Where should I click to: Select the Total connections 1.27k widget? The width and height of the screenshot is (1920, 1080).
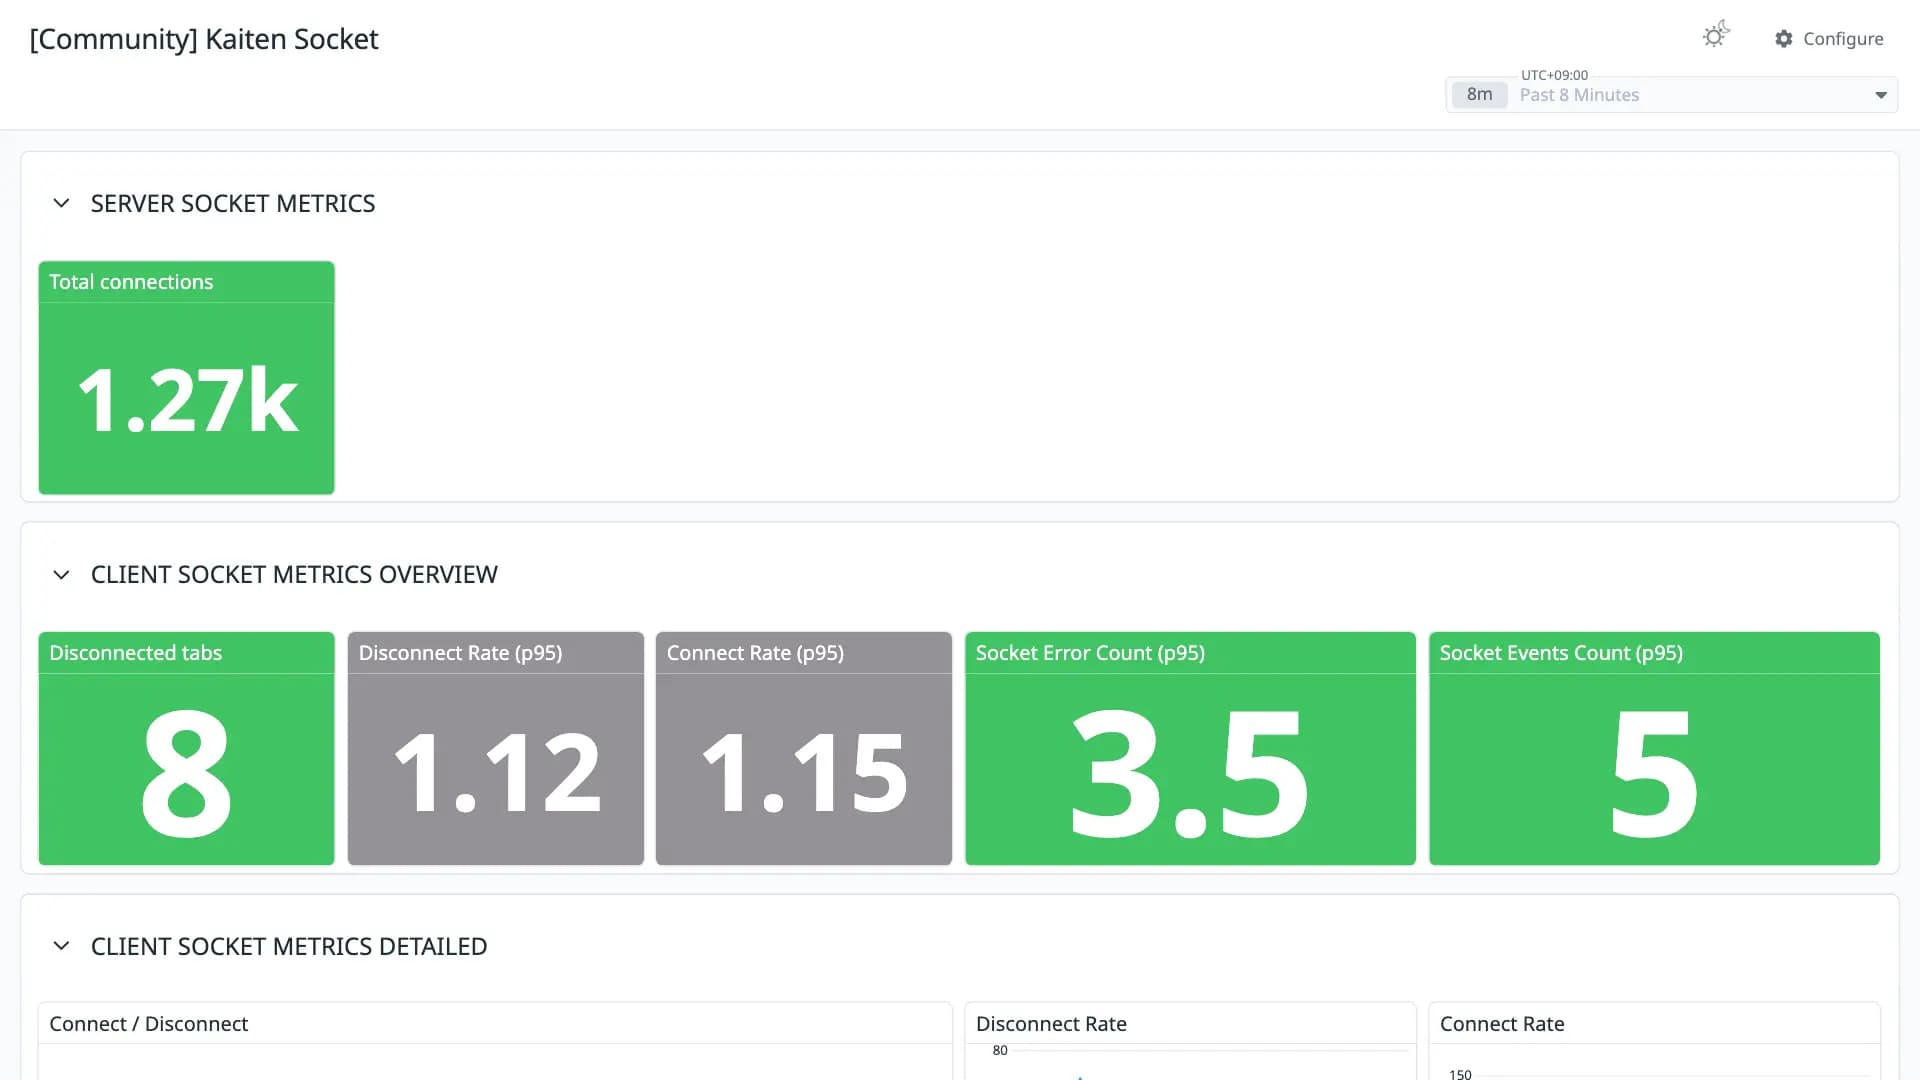coord(186,378)
